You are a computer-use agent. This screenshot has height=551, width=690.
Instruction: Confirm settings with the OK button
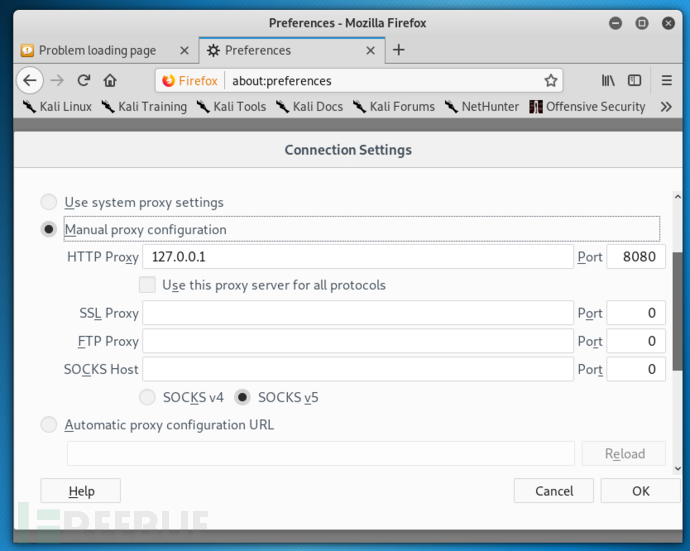(641, 491)
